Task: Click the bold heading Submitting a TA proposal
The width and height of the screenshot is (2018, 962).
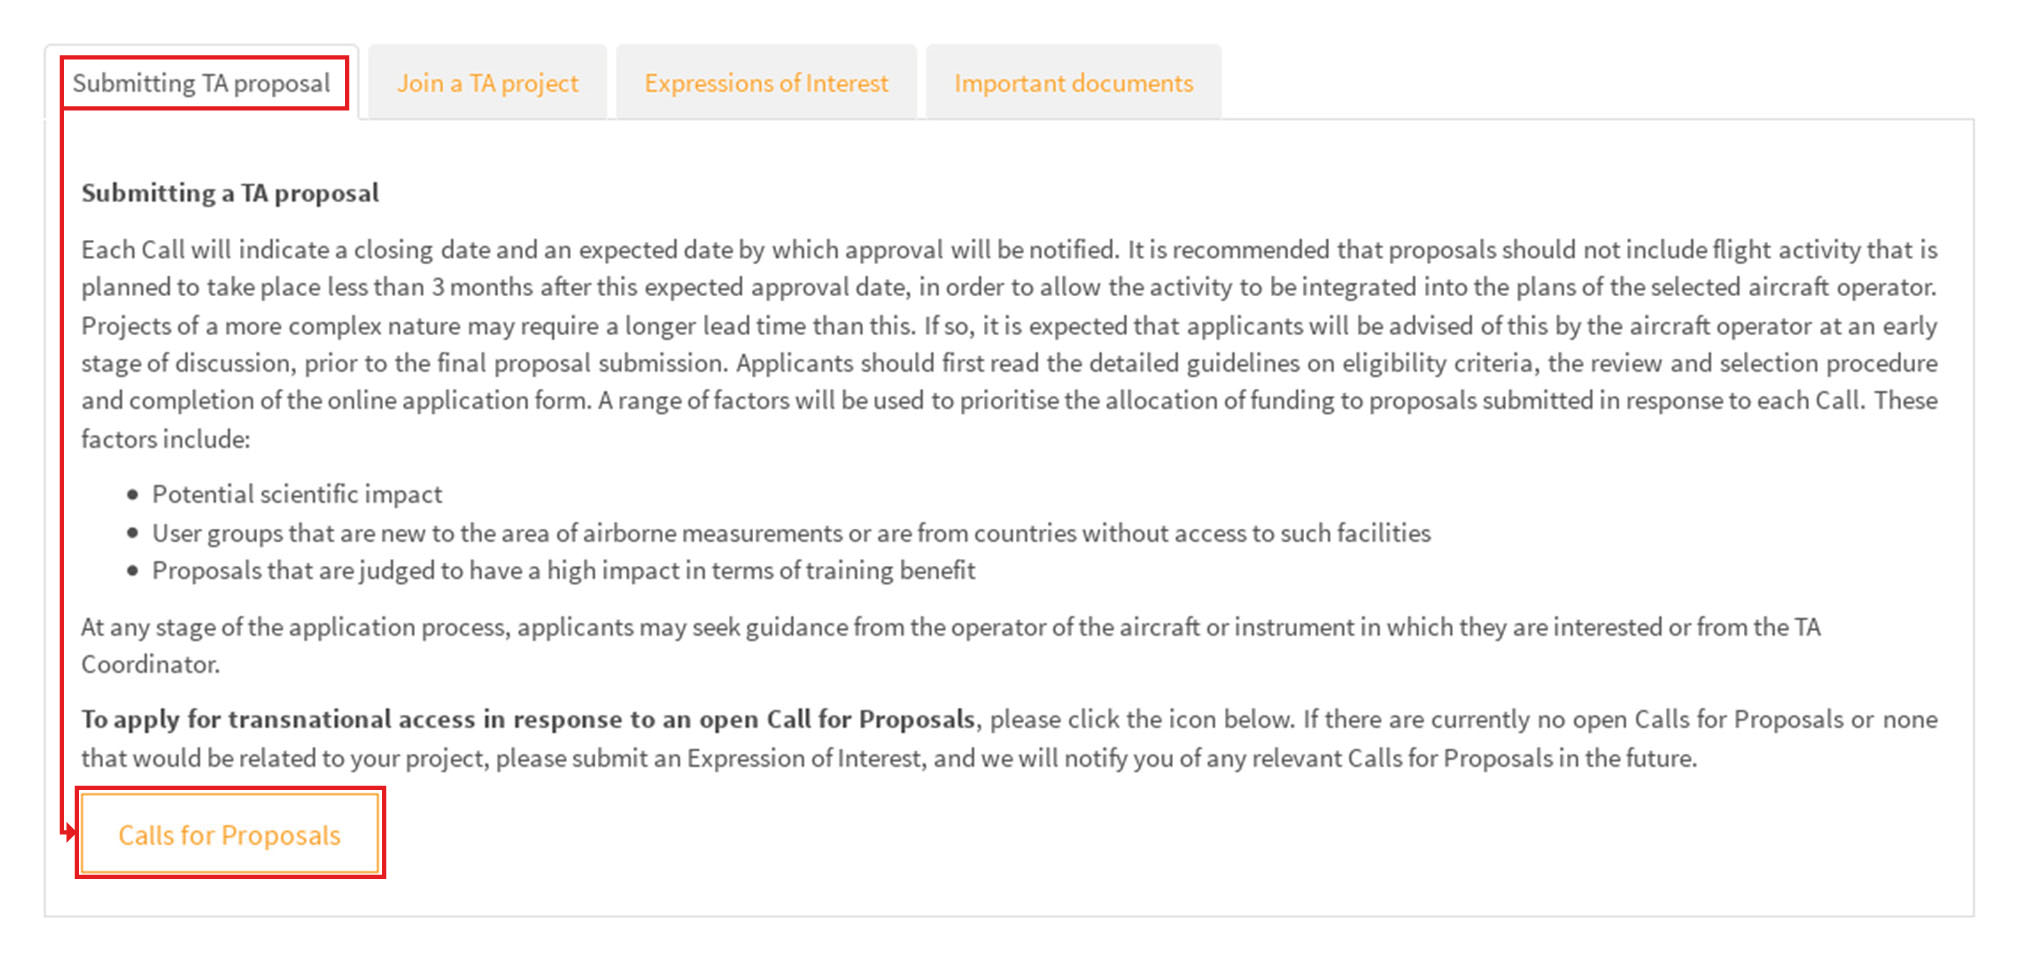Action: (x=230, y=193)
